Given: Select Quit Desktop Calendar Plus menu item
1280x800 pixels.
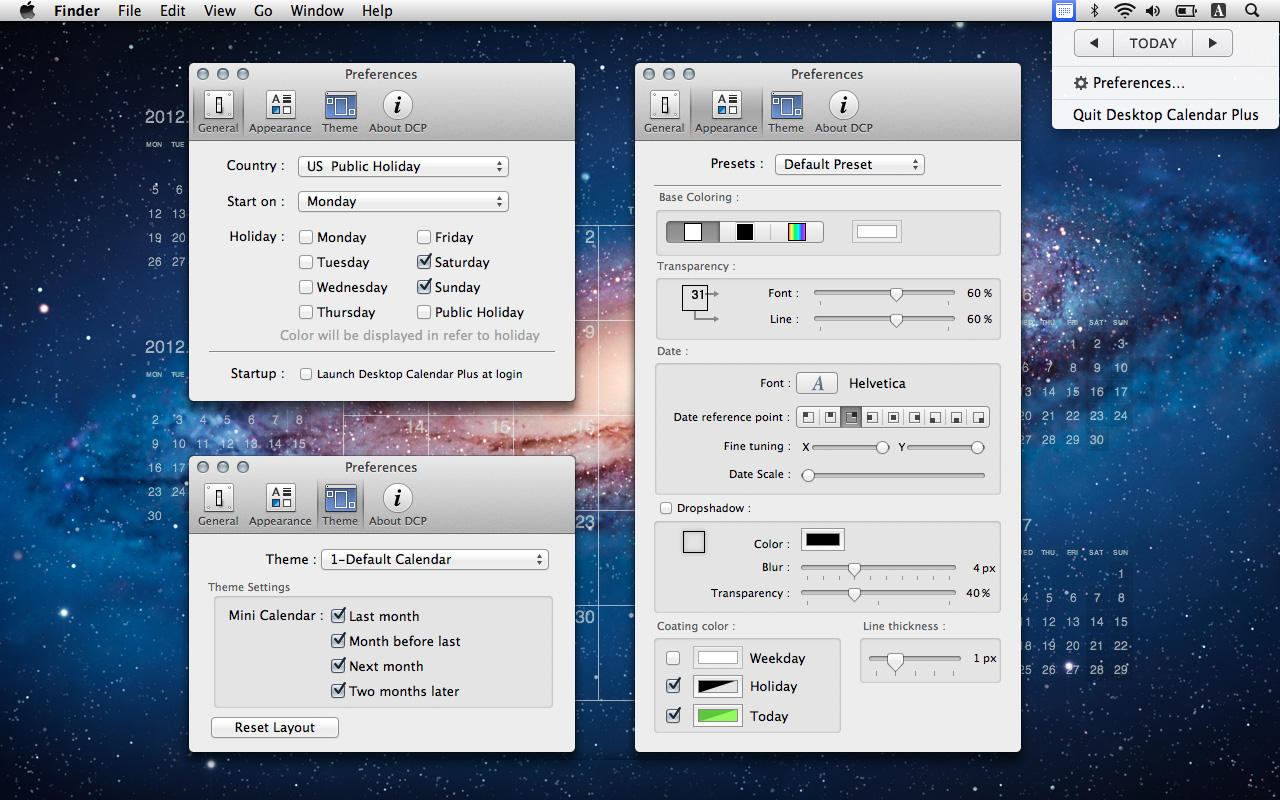Looking at the screenshot, I should [x=1165, y=114].
